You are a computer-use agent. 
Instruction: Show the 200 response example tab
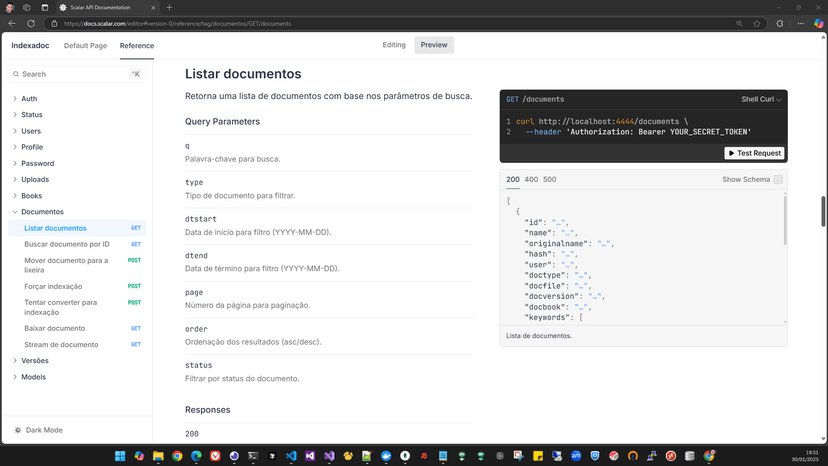pyautogui.click(x=513, y=180)
